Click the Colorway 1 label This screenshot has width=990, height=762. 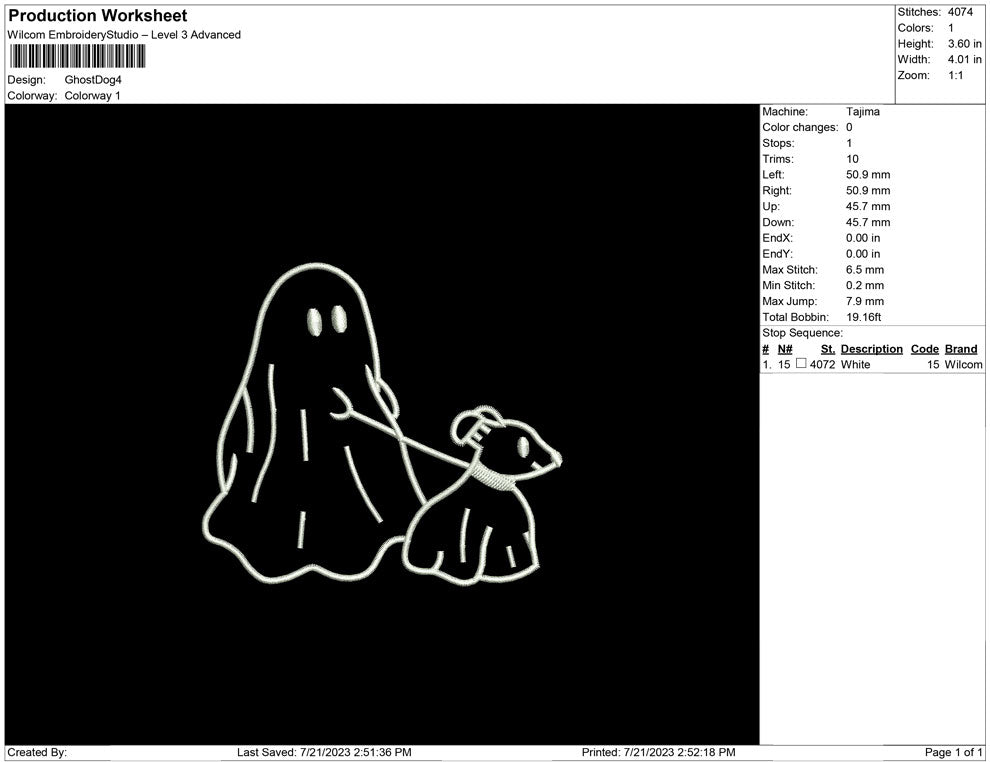92,95
